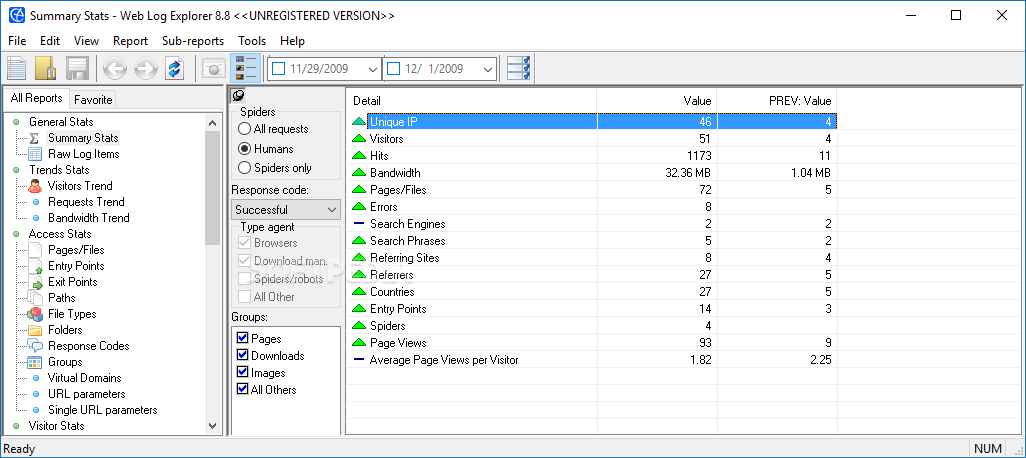1026x458 pixels.
Task: Open the Virtual Domains report
Action: point(84,378)
